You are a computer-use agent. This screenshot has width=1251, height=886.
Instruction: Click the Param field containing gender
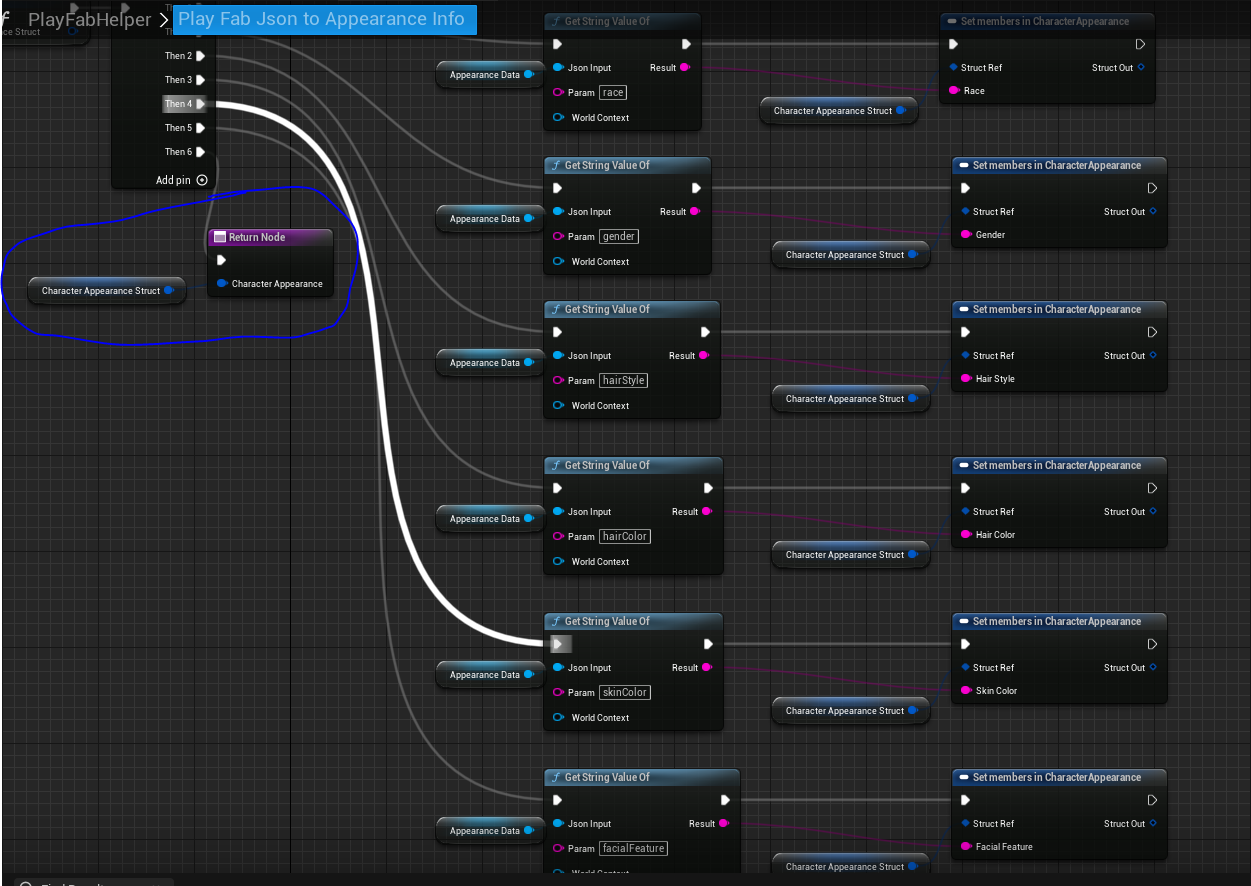pyautogui.click(x=619, y=237)
